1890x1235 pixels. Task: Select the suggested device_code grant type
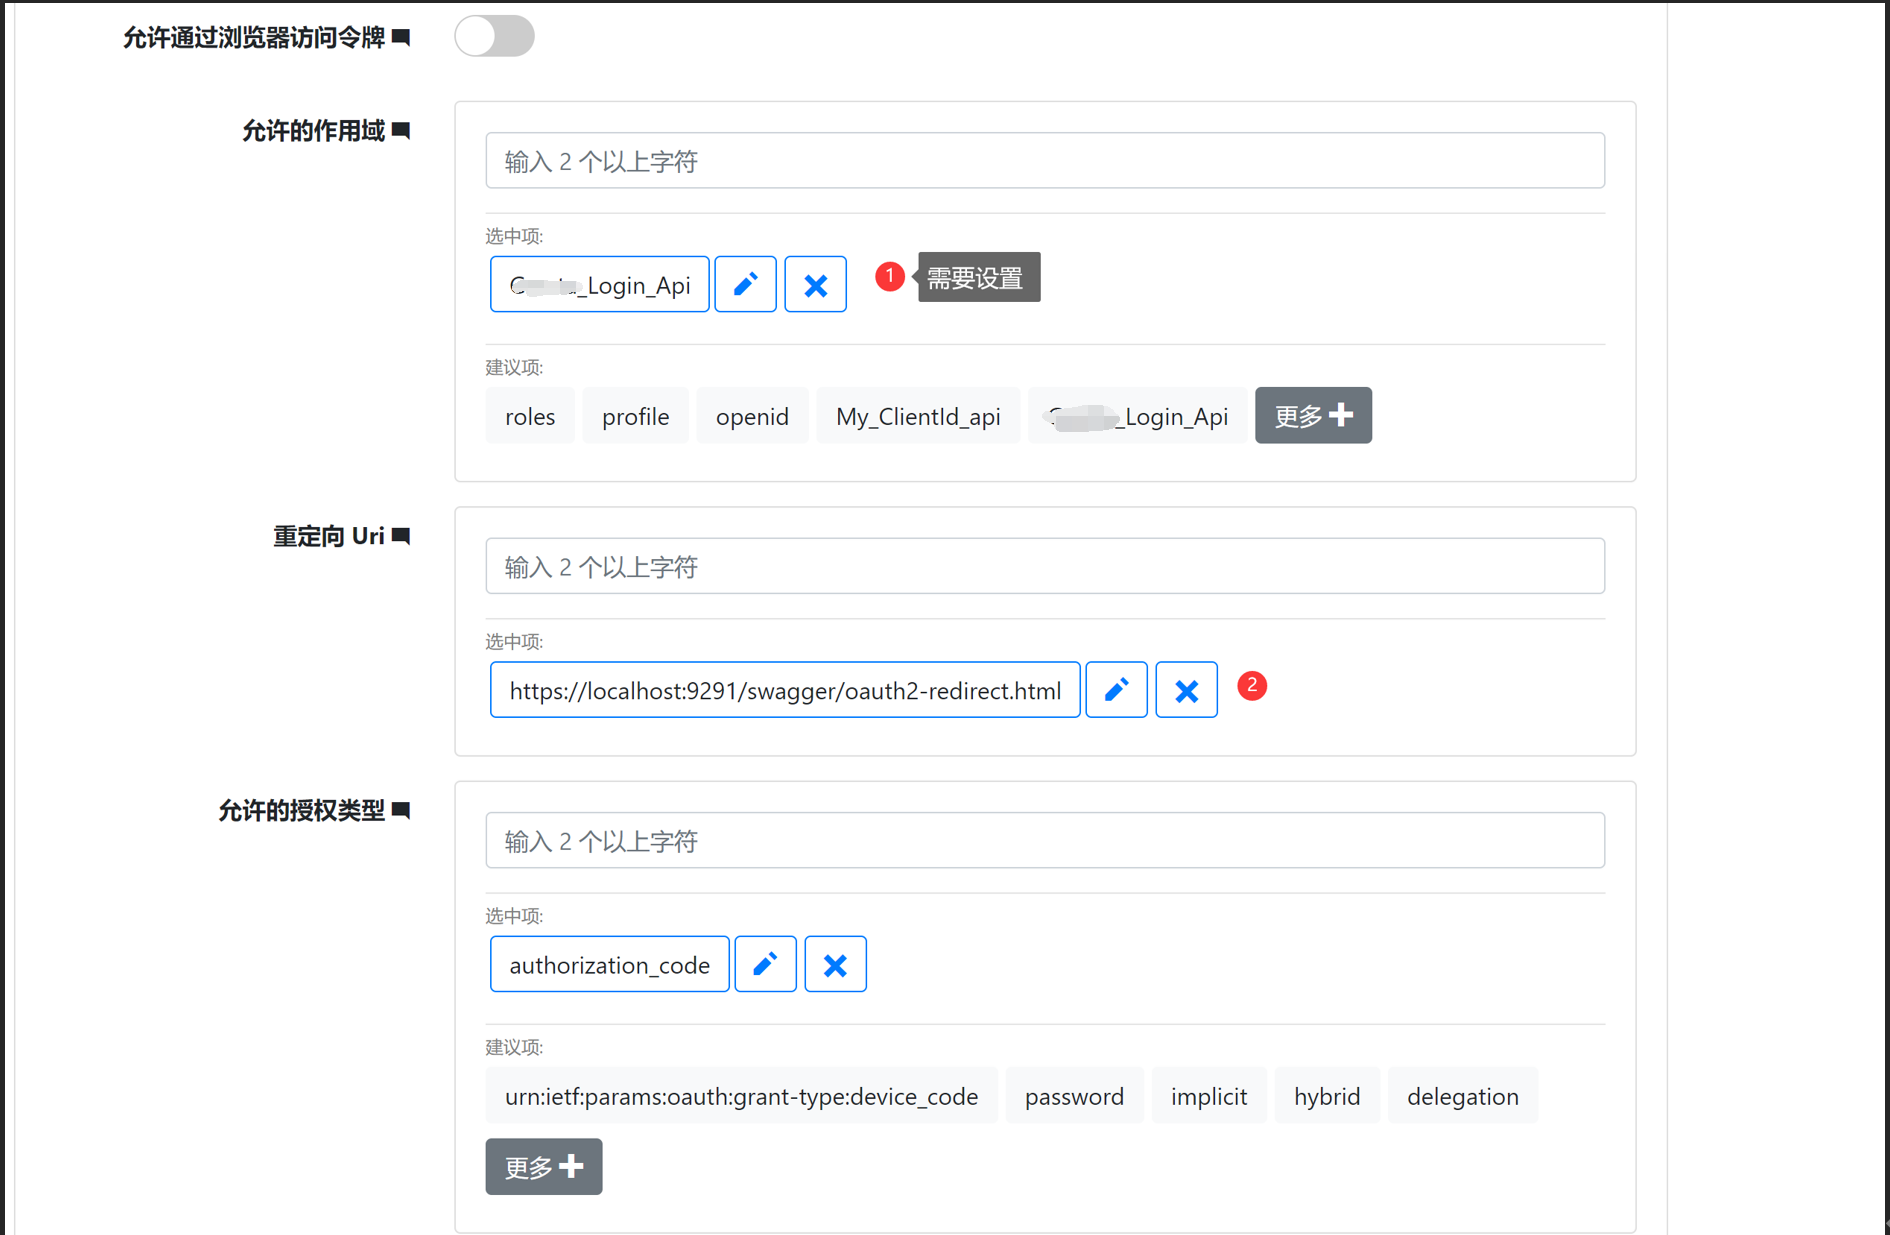741,1096
